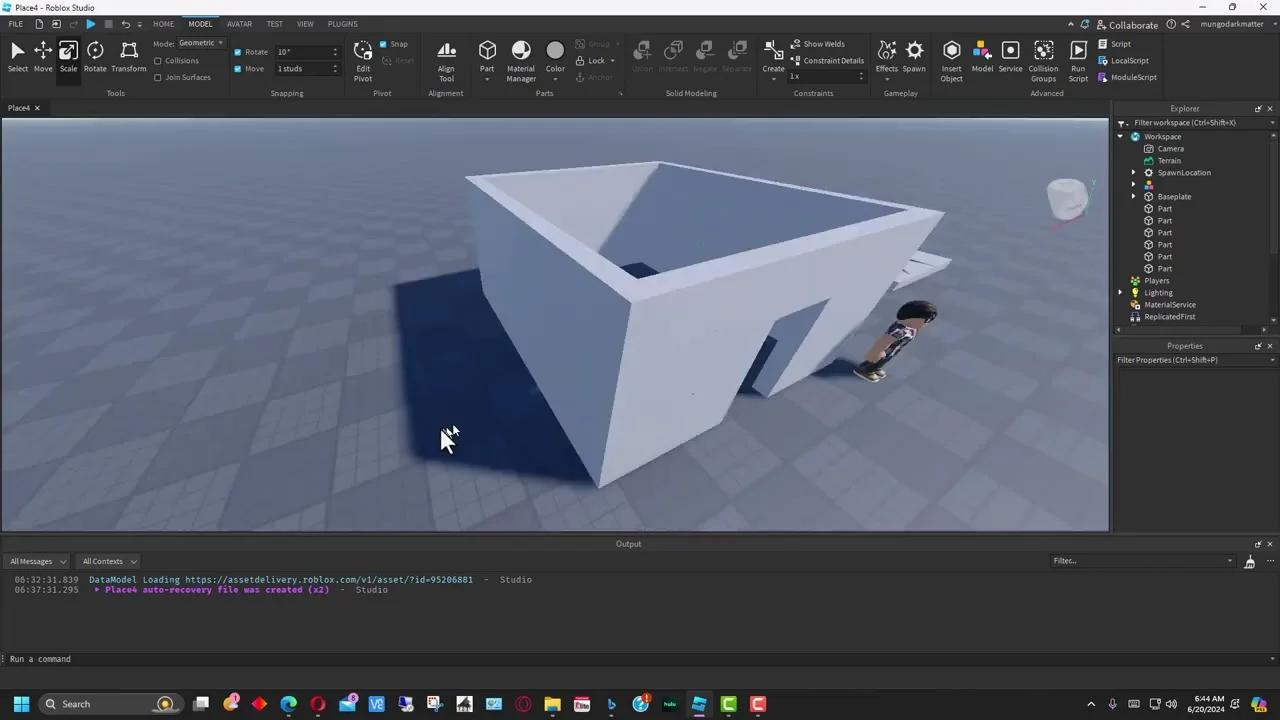Expand the Baseplate node
The image size is (1280, 720).
click(1134, 197)
